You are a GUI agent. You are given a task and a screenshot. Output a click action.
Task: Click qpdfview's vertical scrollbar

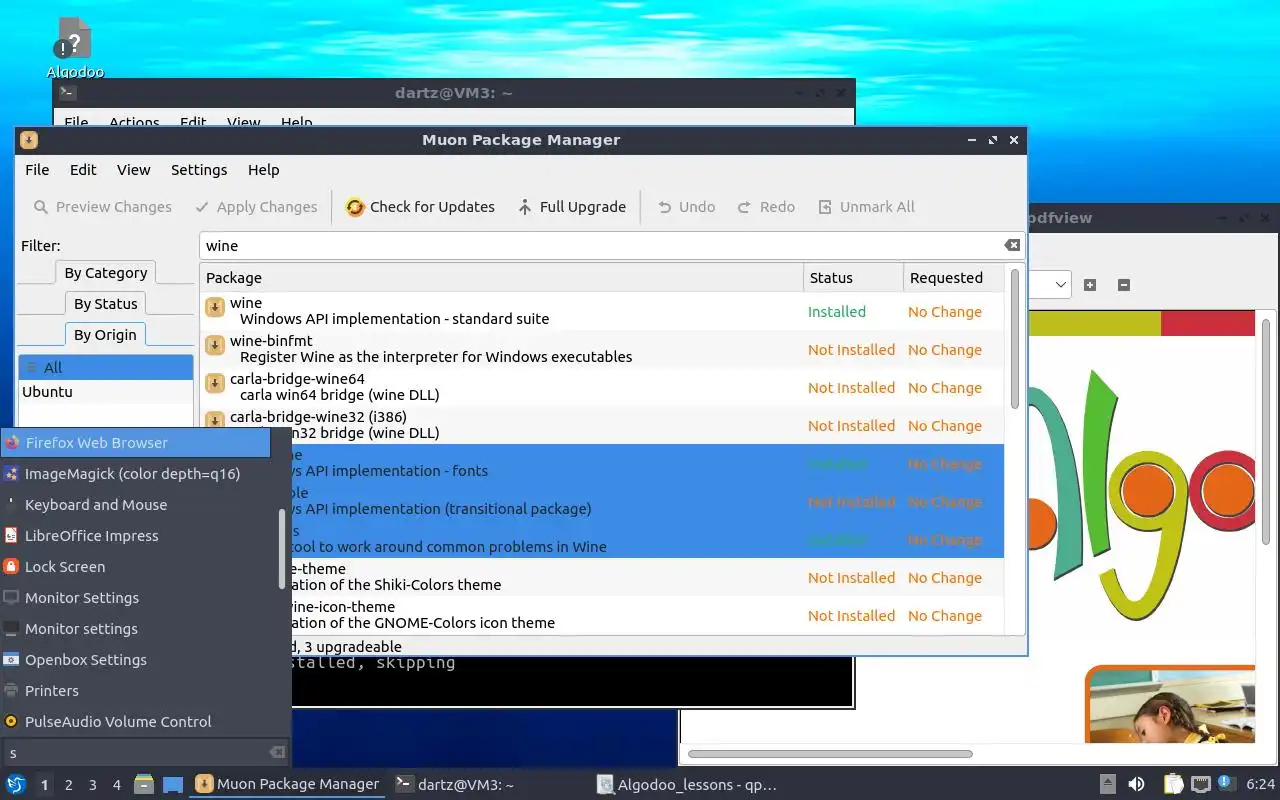1267,430
